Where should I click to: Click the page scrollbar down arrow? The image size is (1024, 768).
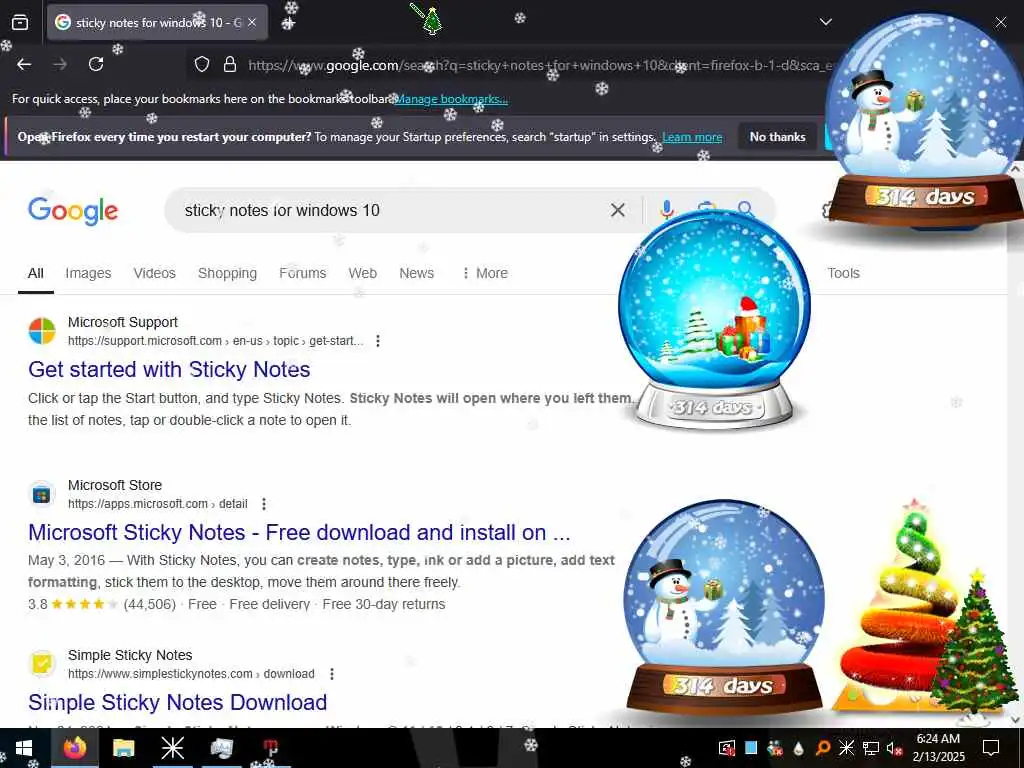[1016, 719]
